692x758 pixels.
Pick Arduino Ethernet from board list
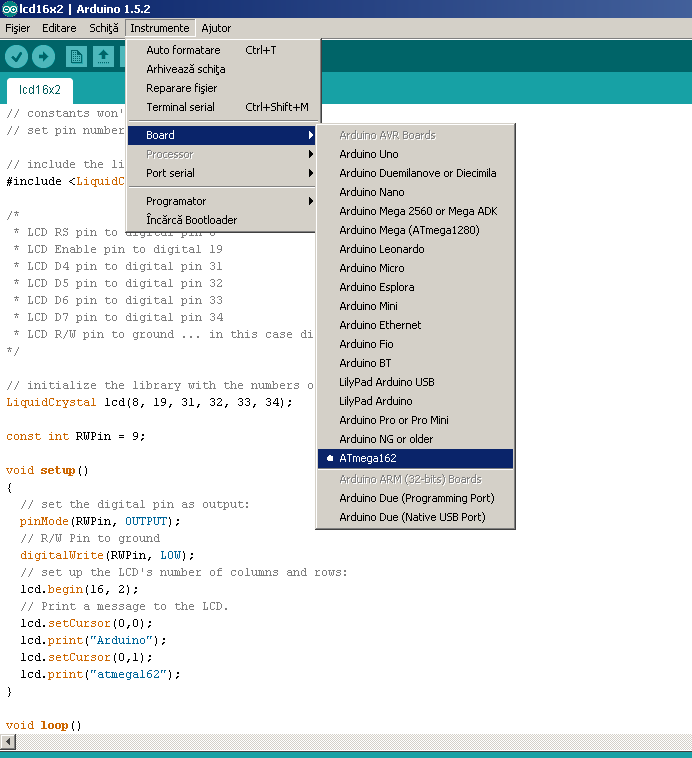coord(415,325)
